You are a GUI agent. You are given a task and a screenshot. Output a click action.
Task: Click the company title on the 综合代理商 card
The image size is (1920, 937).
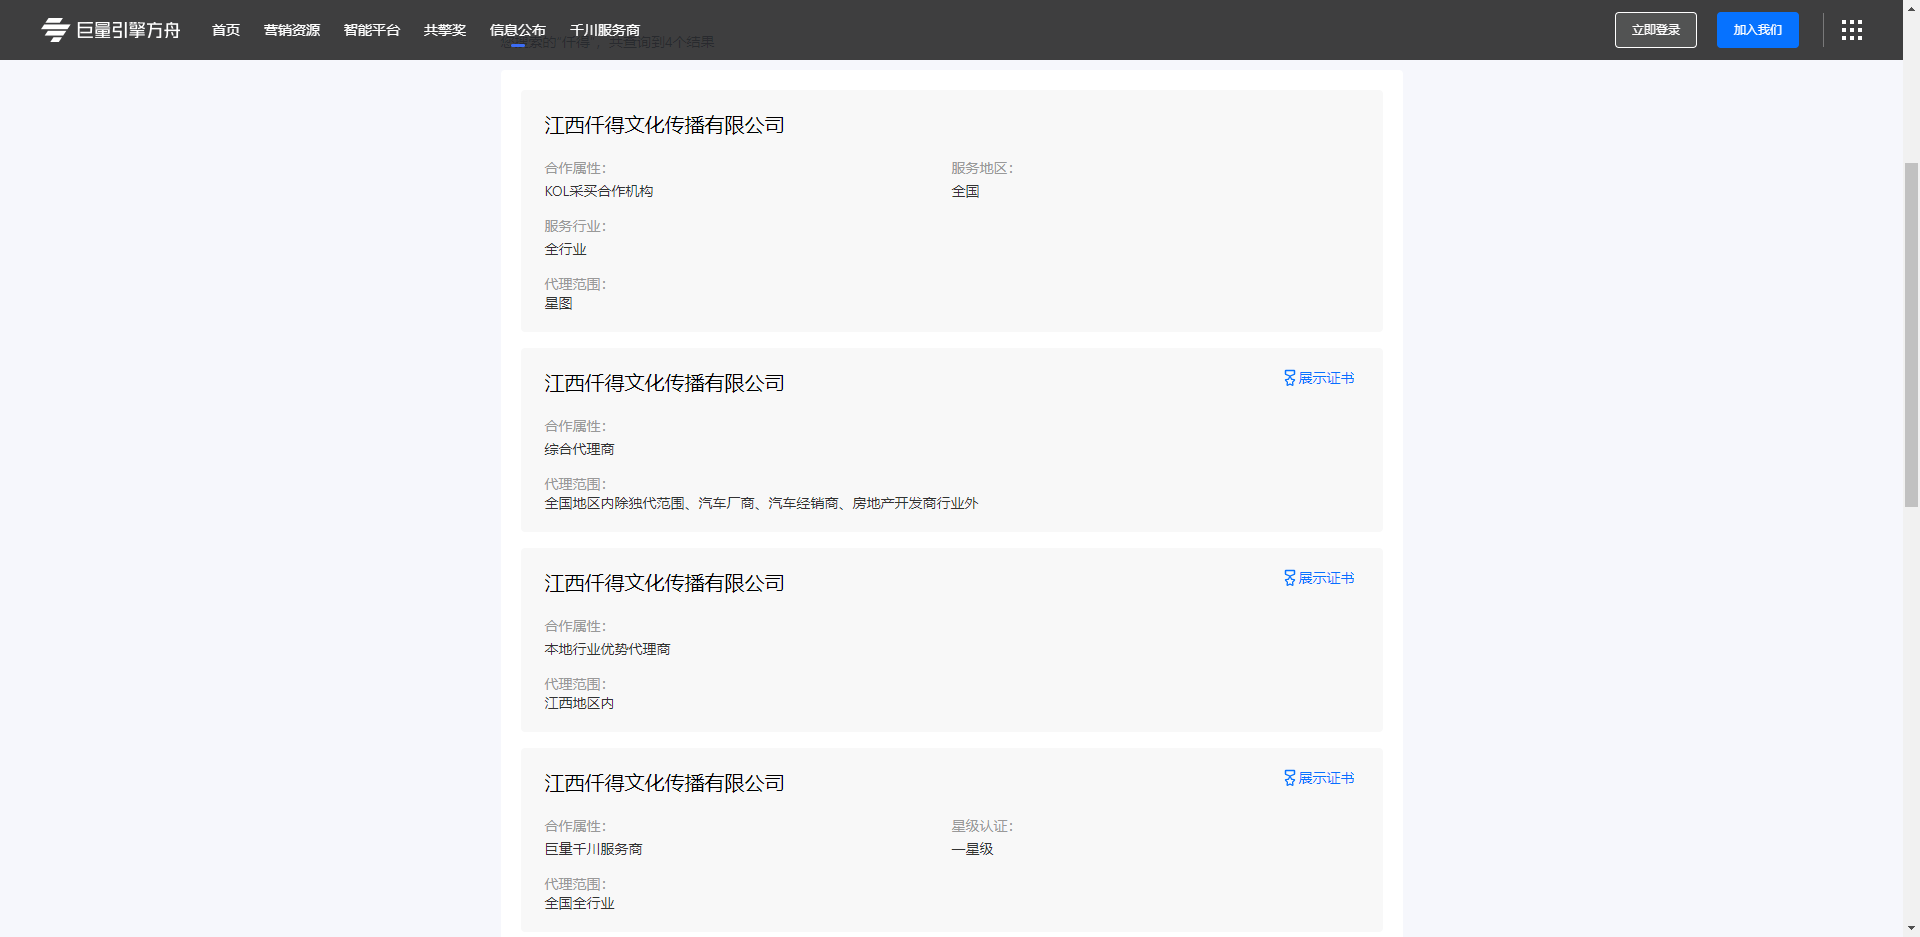tap(664, 383)
